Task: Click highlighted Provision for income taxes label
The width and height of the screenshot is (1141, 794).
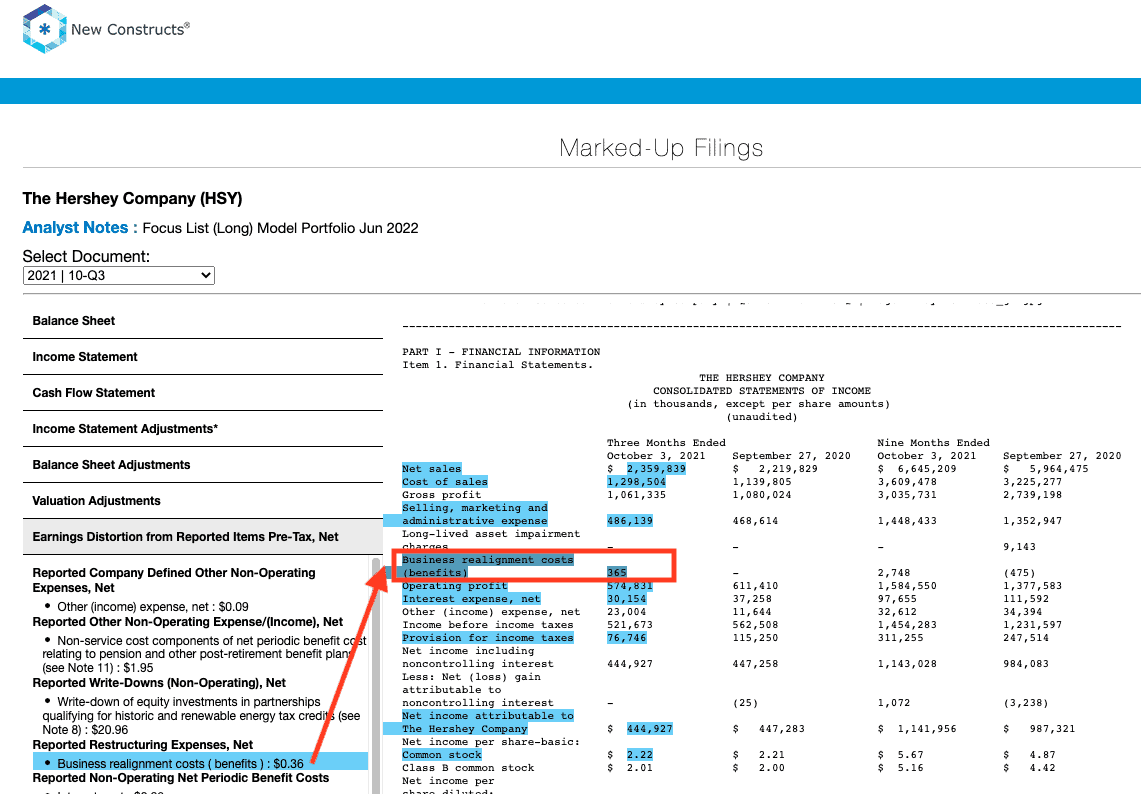Action: coord(488,638)
